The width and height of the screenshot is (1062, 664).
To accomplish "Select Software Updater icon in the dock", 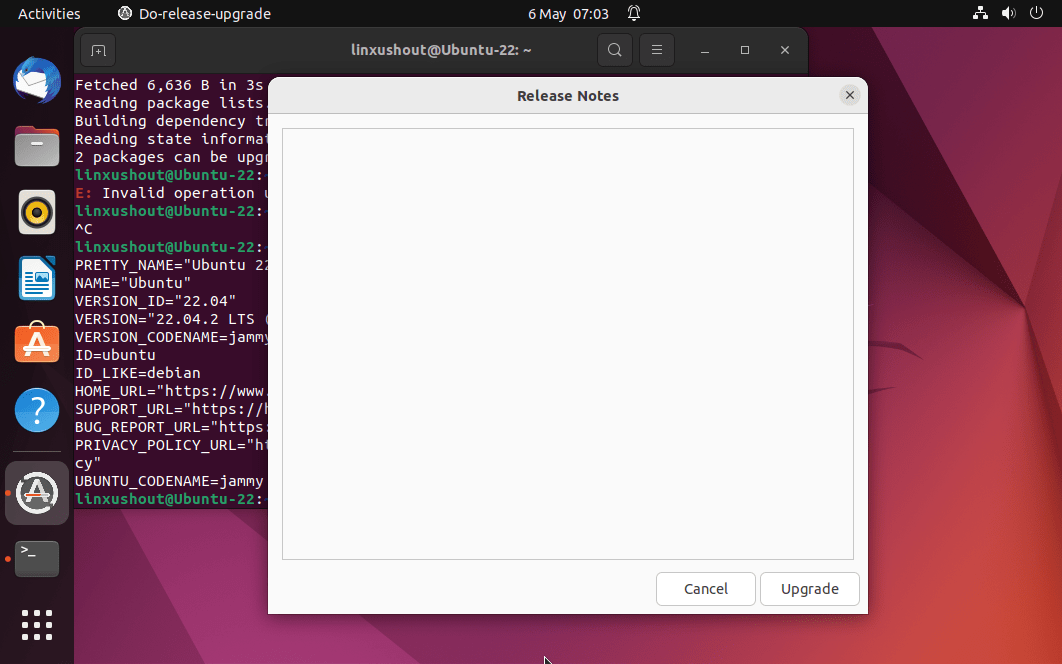I will pos(37,493).
